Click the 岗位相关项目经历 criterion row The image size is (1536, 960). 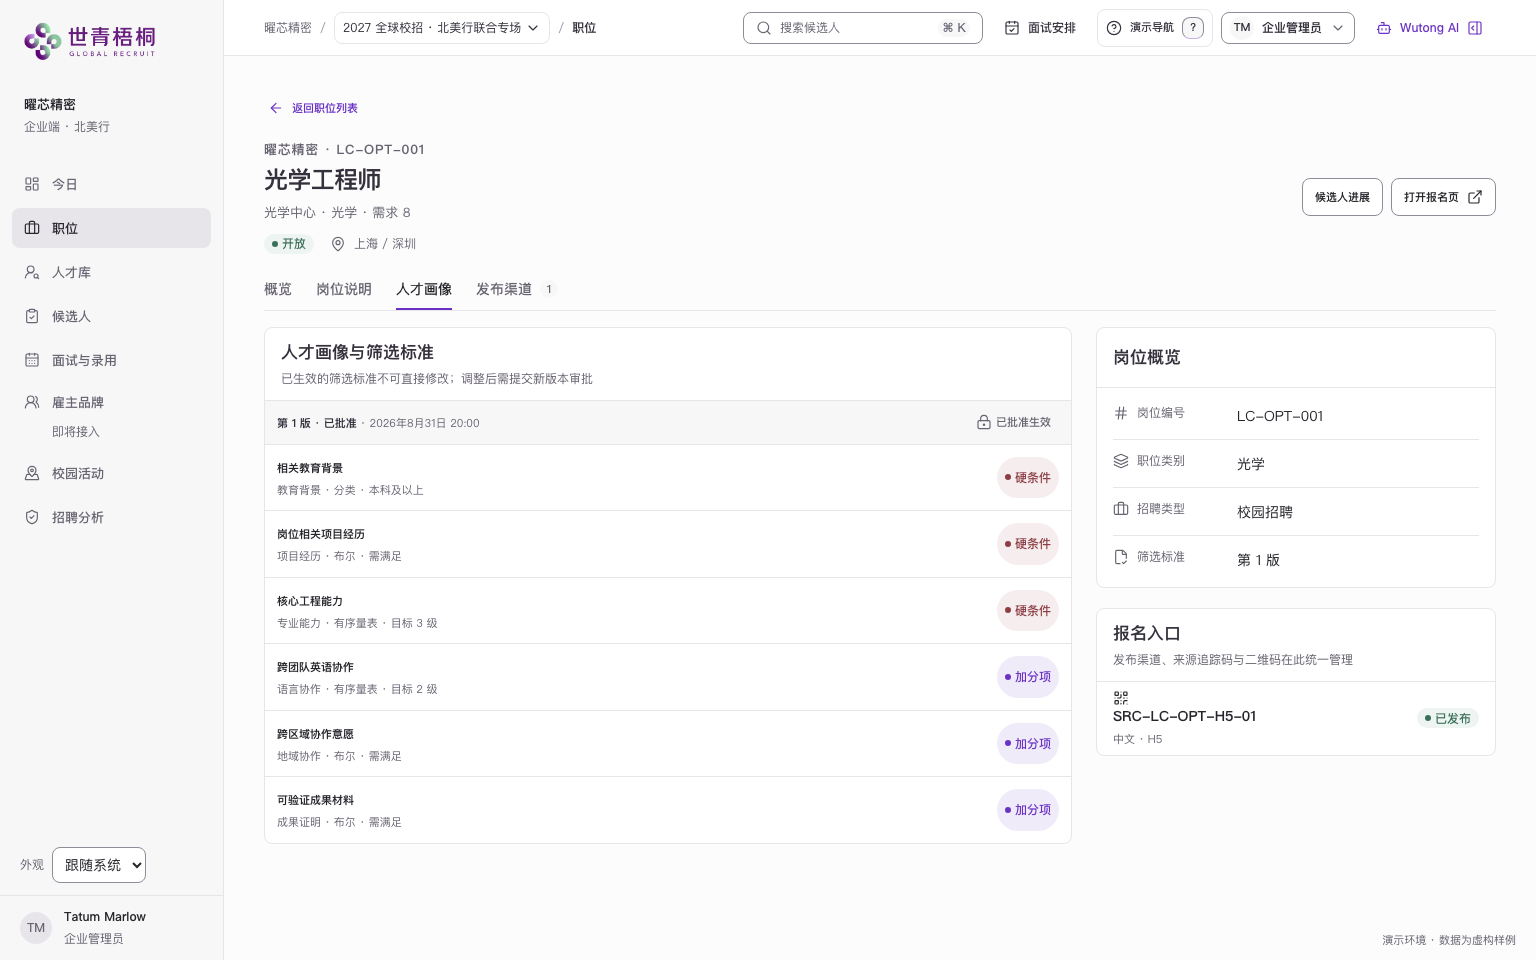668,544
